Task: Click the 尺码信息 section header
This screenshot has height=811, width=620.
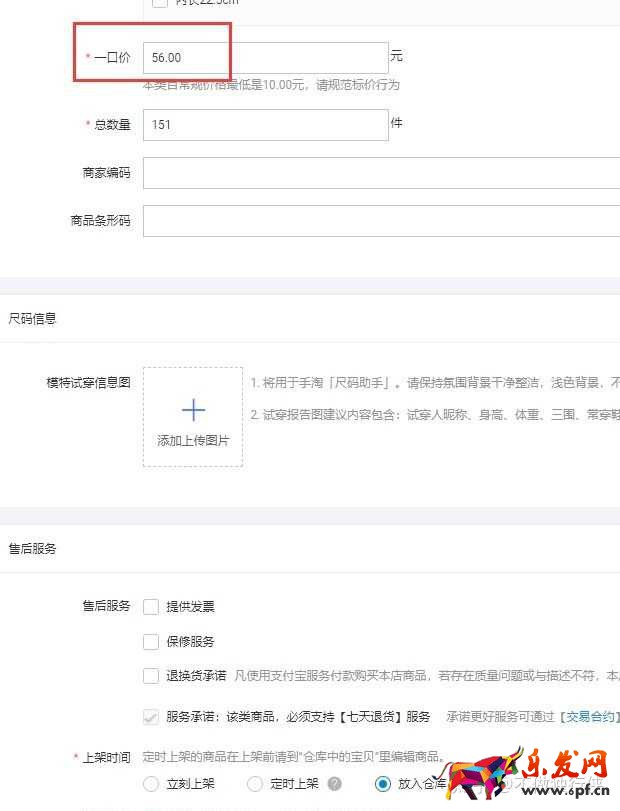Action: (x=33, y=319)
